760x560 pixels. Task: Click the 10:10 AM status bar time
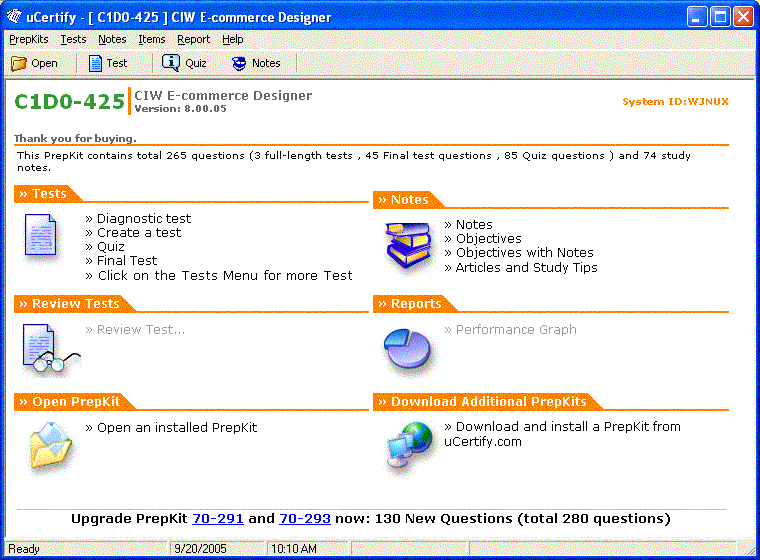294,549
